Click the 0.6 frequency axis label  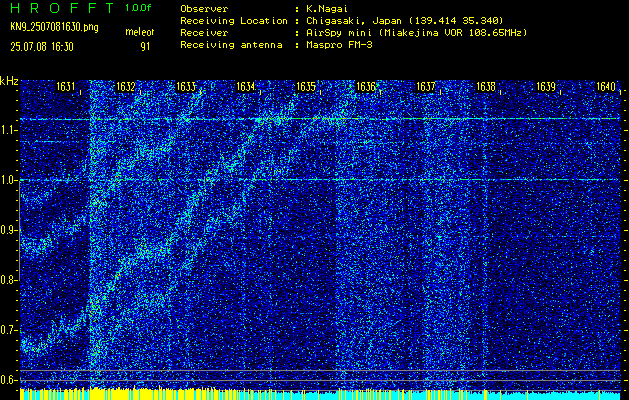8,380
